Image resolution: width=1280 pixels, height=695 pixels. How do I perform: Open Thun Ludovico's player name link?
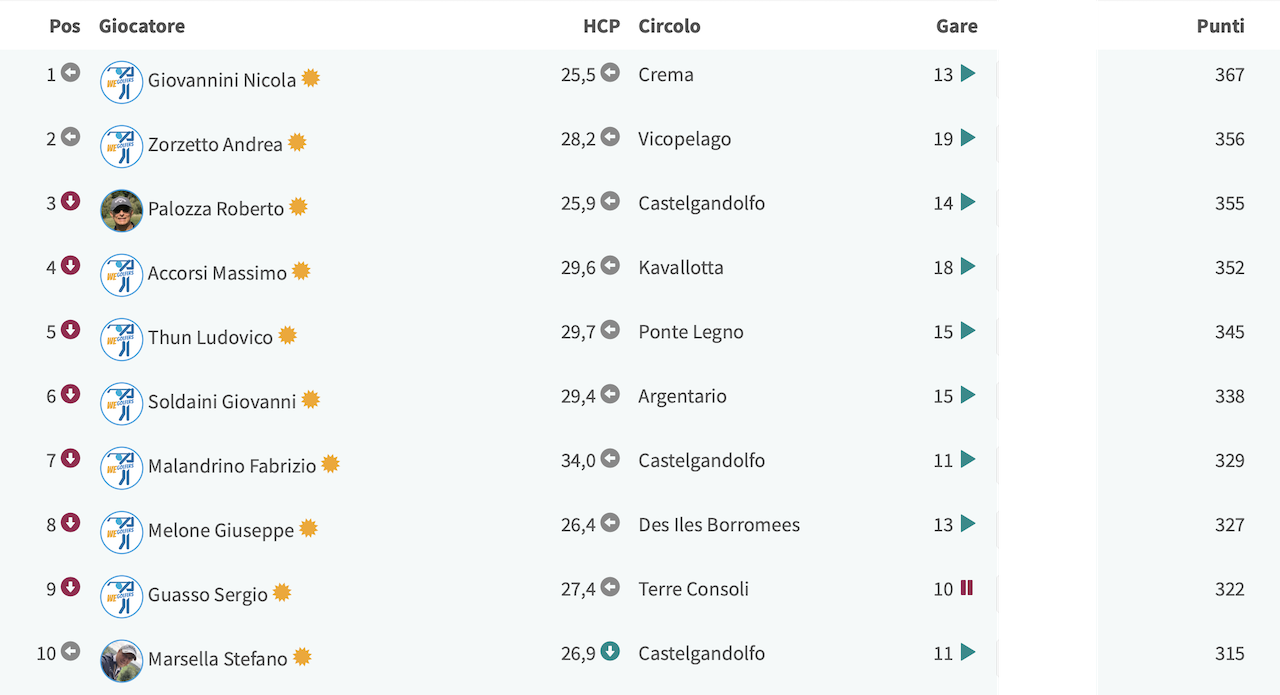(210, 337)
